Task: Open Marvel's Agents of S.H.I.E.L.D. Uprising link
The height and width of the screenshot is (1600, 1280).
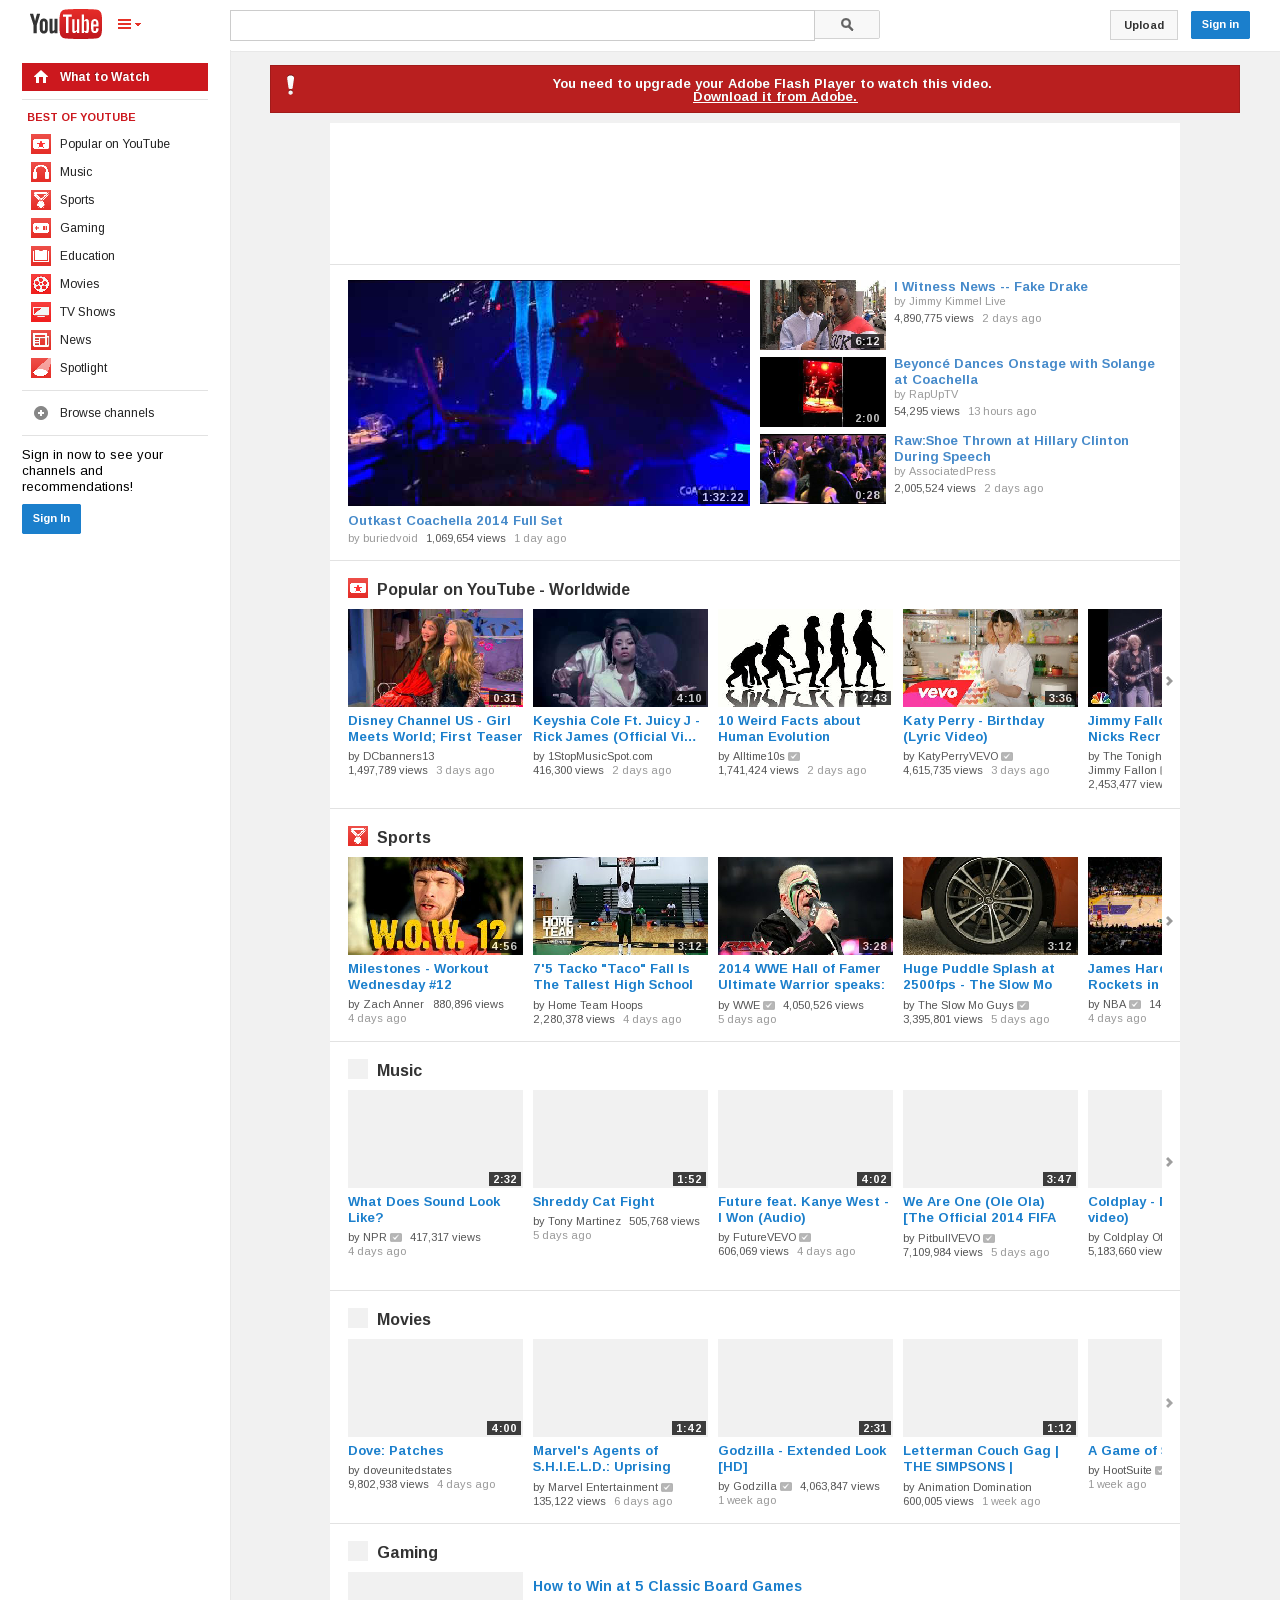Action: pos(602,1459)
